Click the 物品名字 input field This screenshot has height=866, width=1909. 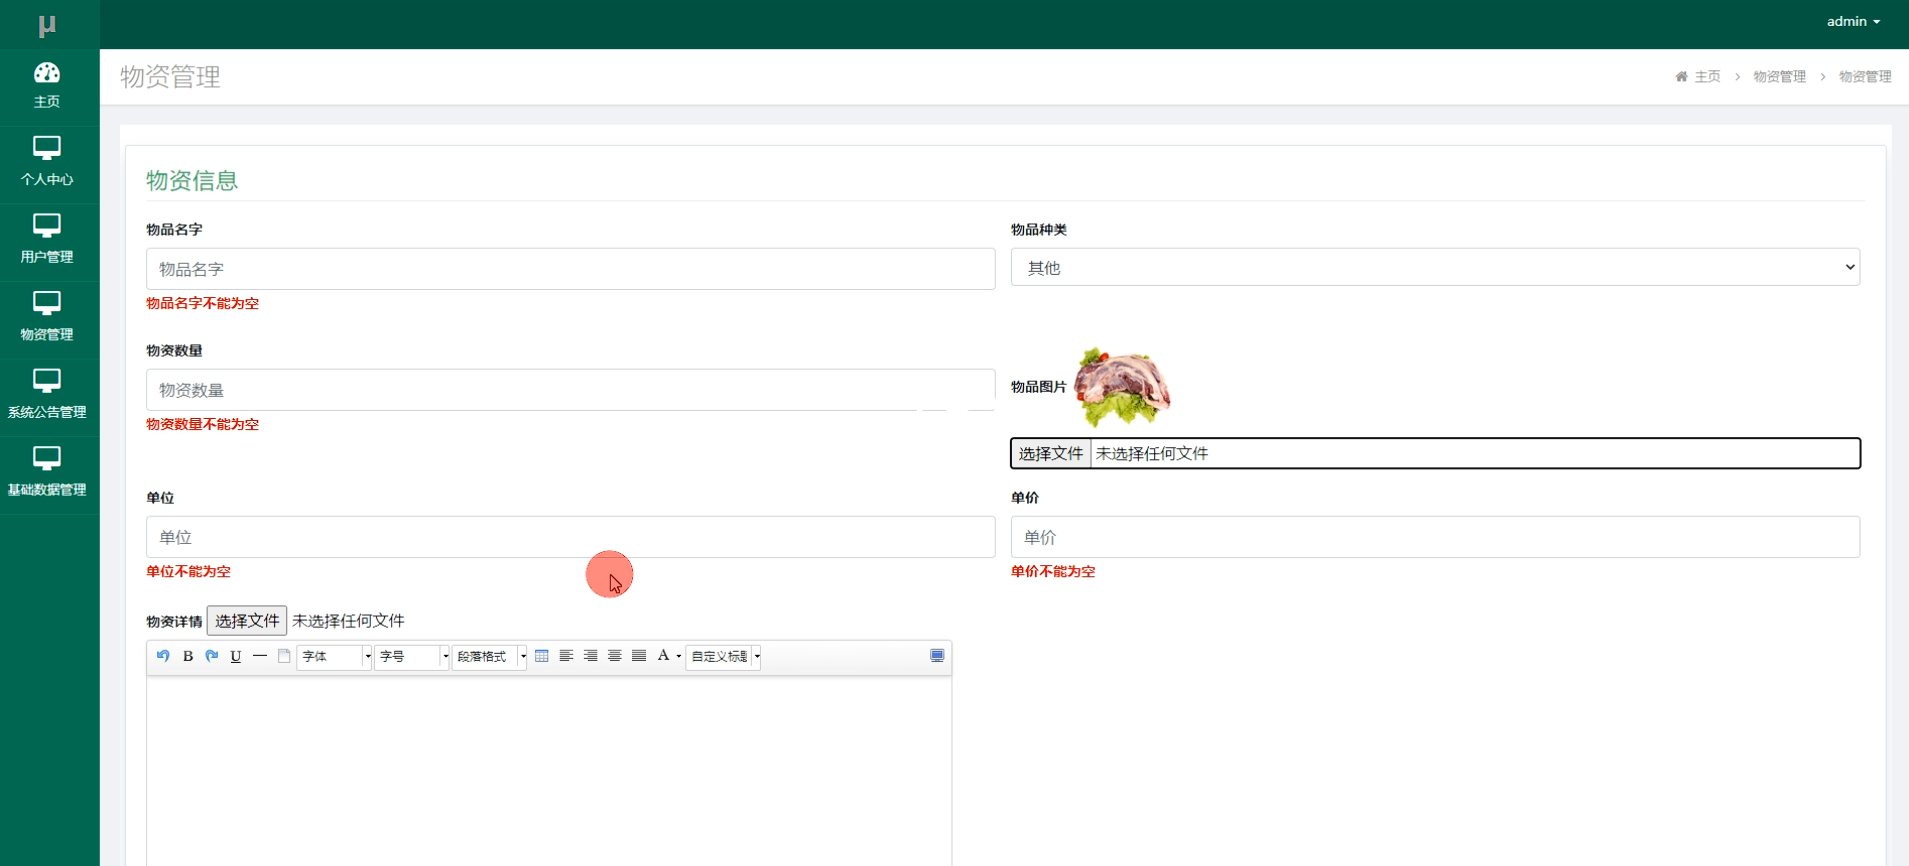[570, 269]
